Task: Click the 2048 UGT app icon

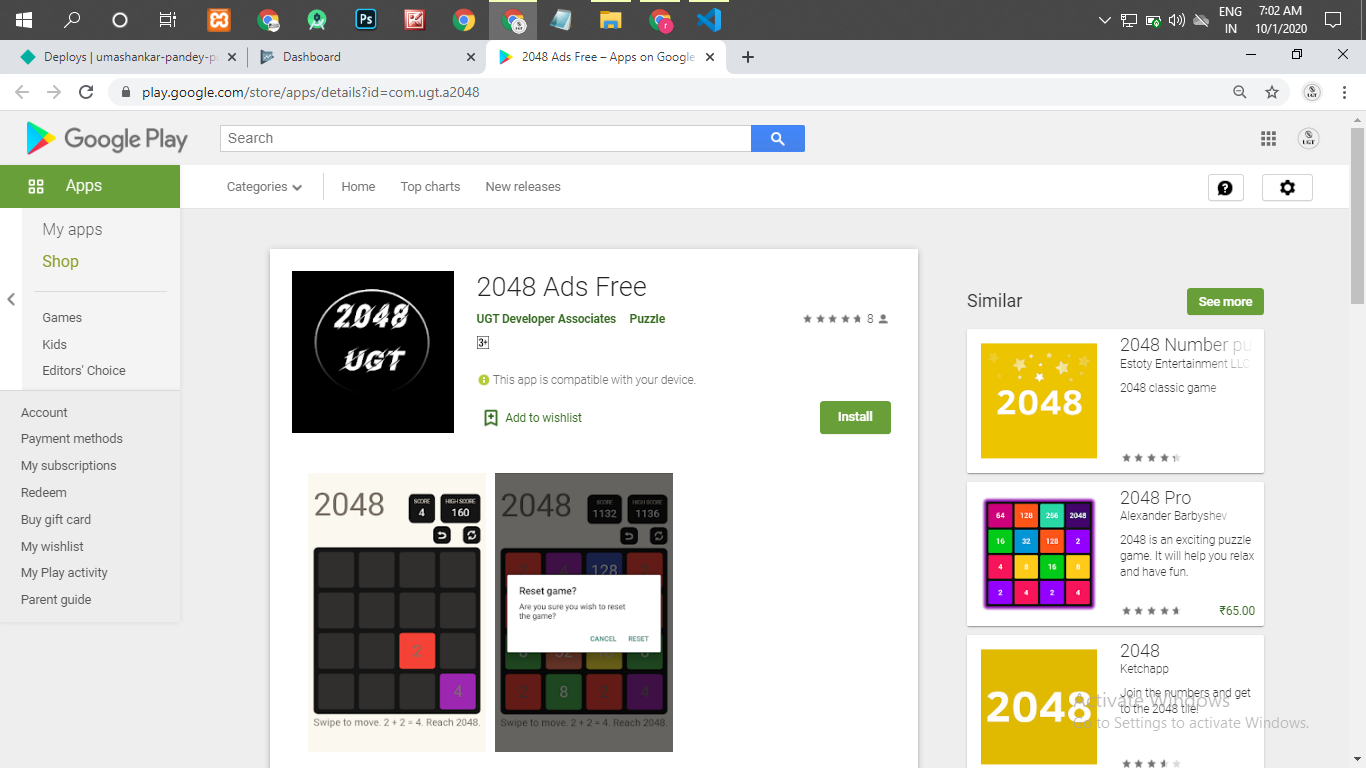Action: pyautogui.click(x=373, y=352)
